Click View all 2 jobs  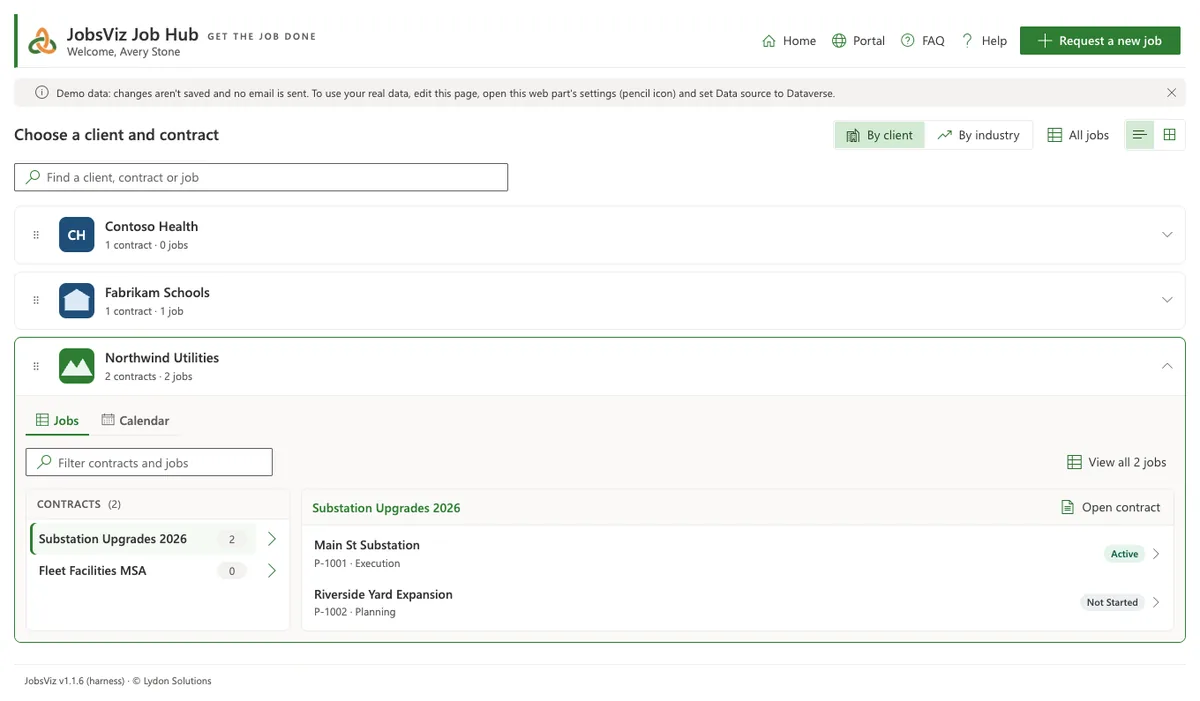[x=1116, y=462]
